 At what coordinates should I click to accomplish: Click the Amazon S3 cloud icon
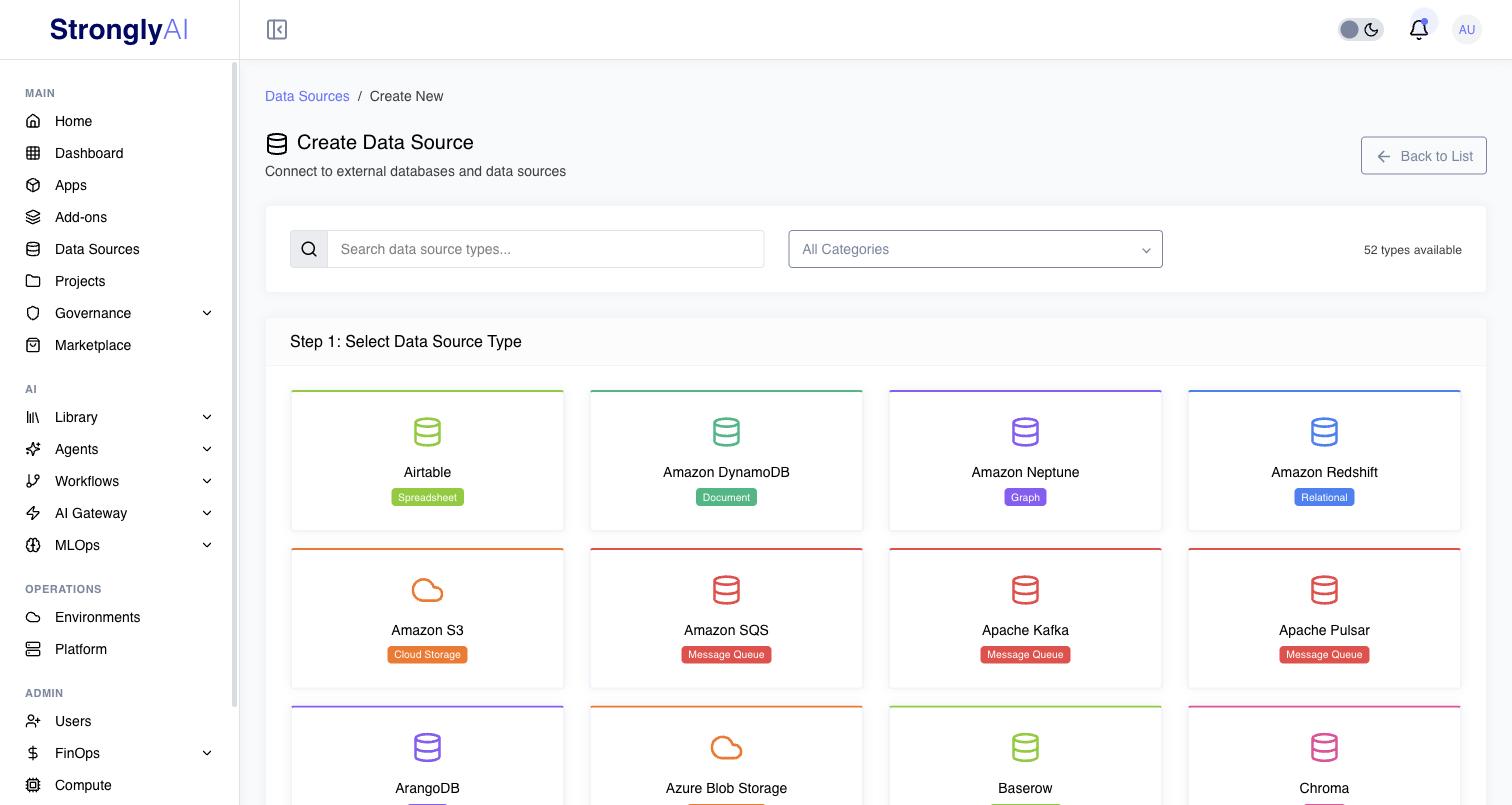[427, 590]
